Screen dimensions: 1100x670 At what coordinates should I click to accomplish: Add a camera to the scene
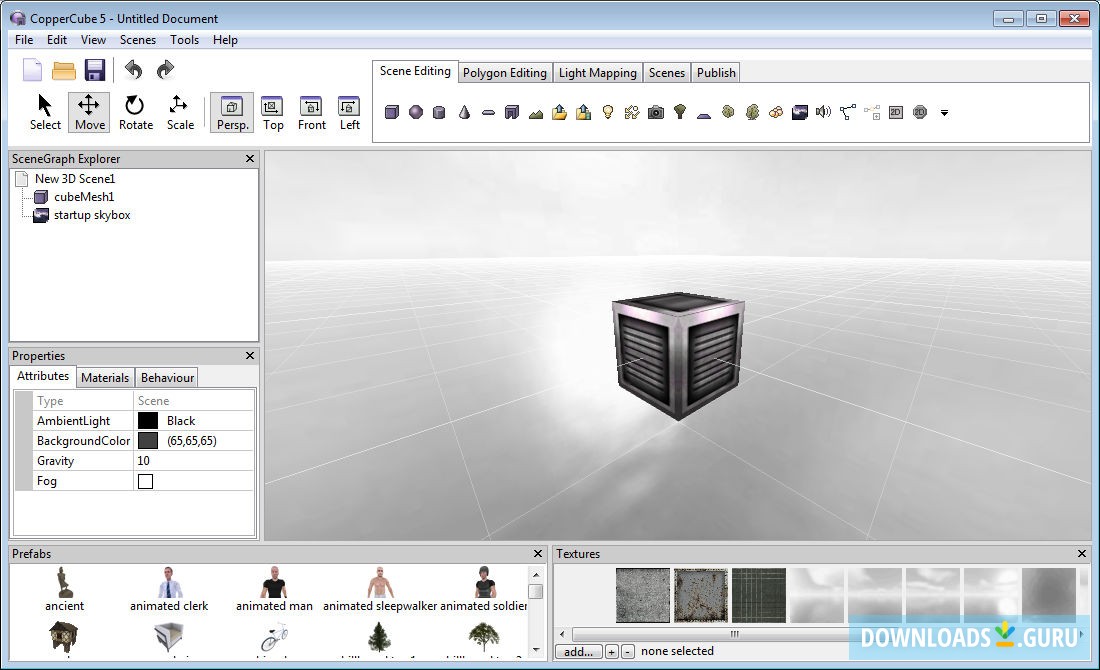[x=655, y=113]
